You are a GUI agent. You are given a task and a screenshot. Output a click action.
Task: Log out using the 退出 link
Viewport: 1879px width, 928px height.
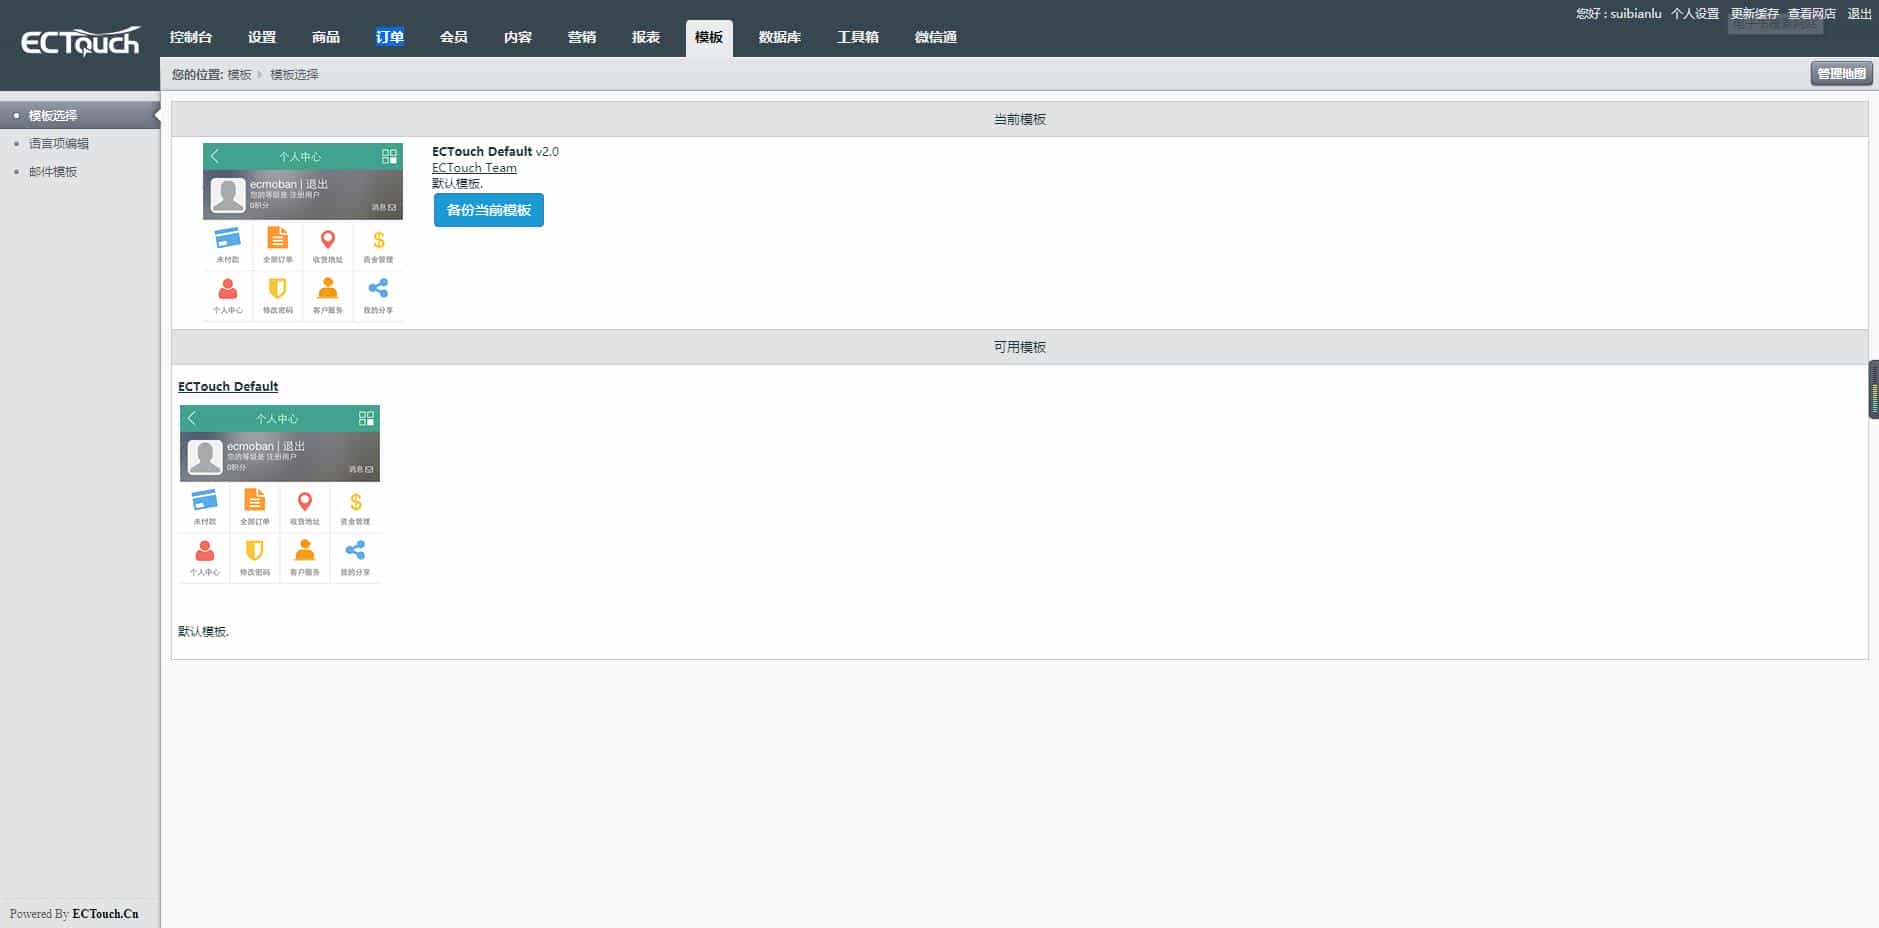tap(1860, 14)
